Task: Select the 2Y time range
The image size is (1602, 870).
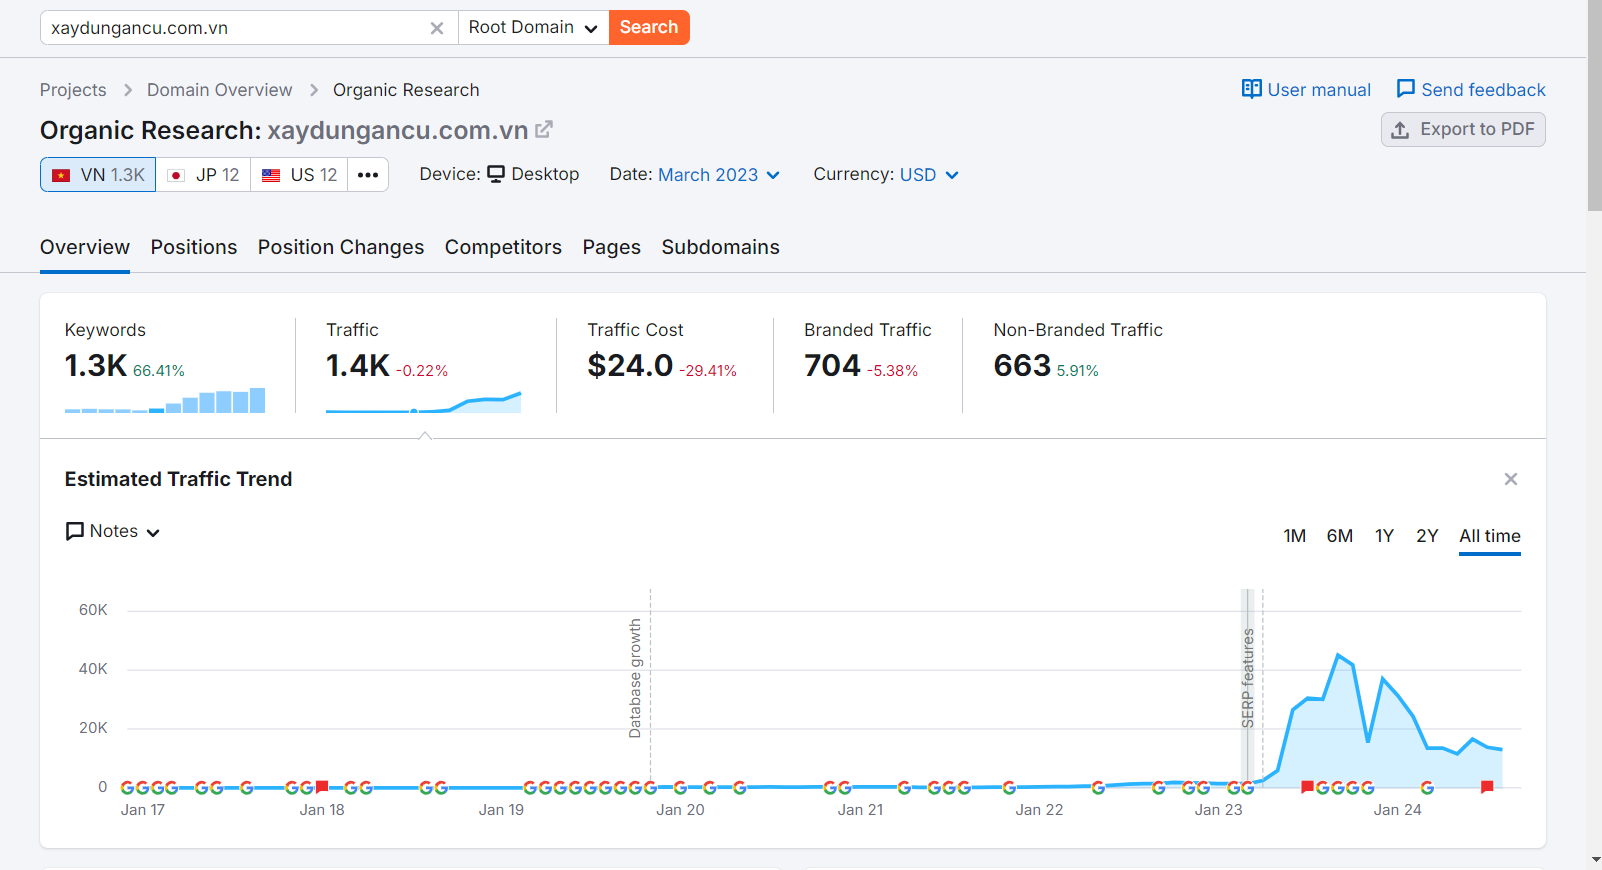Action: pyautogui.click(x=1427, y=536)
